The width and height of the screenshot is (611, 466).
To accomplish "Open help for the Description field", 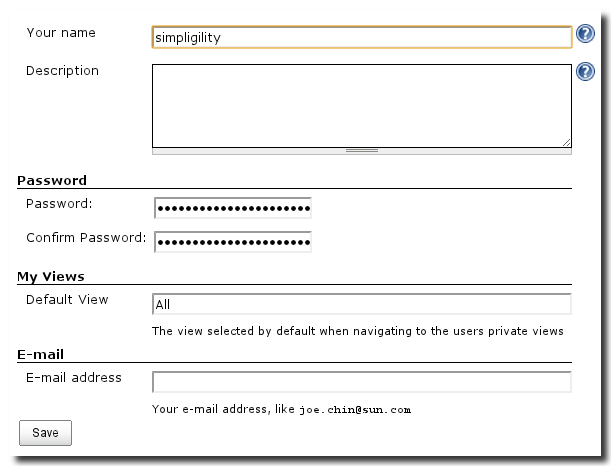I will [587, 72].
